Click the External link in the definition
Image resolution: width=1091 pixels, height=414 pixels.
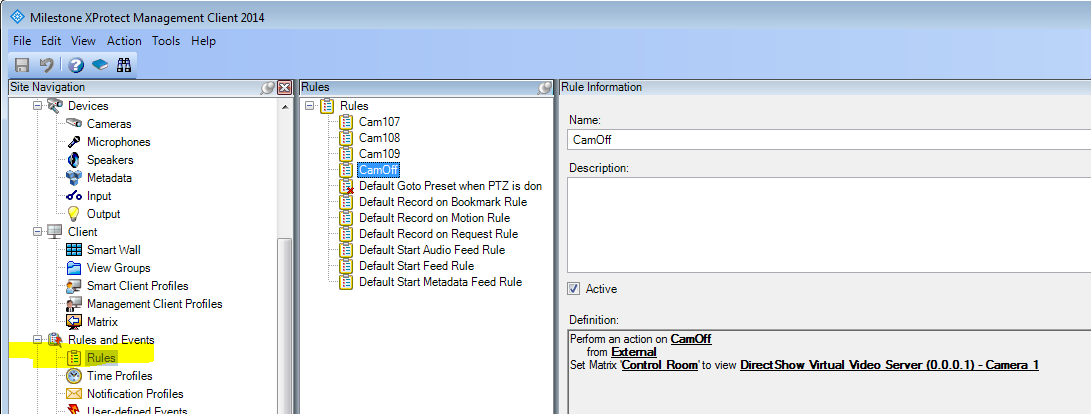pos(634,352)
